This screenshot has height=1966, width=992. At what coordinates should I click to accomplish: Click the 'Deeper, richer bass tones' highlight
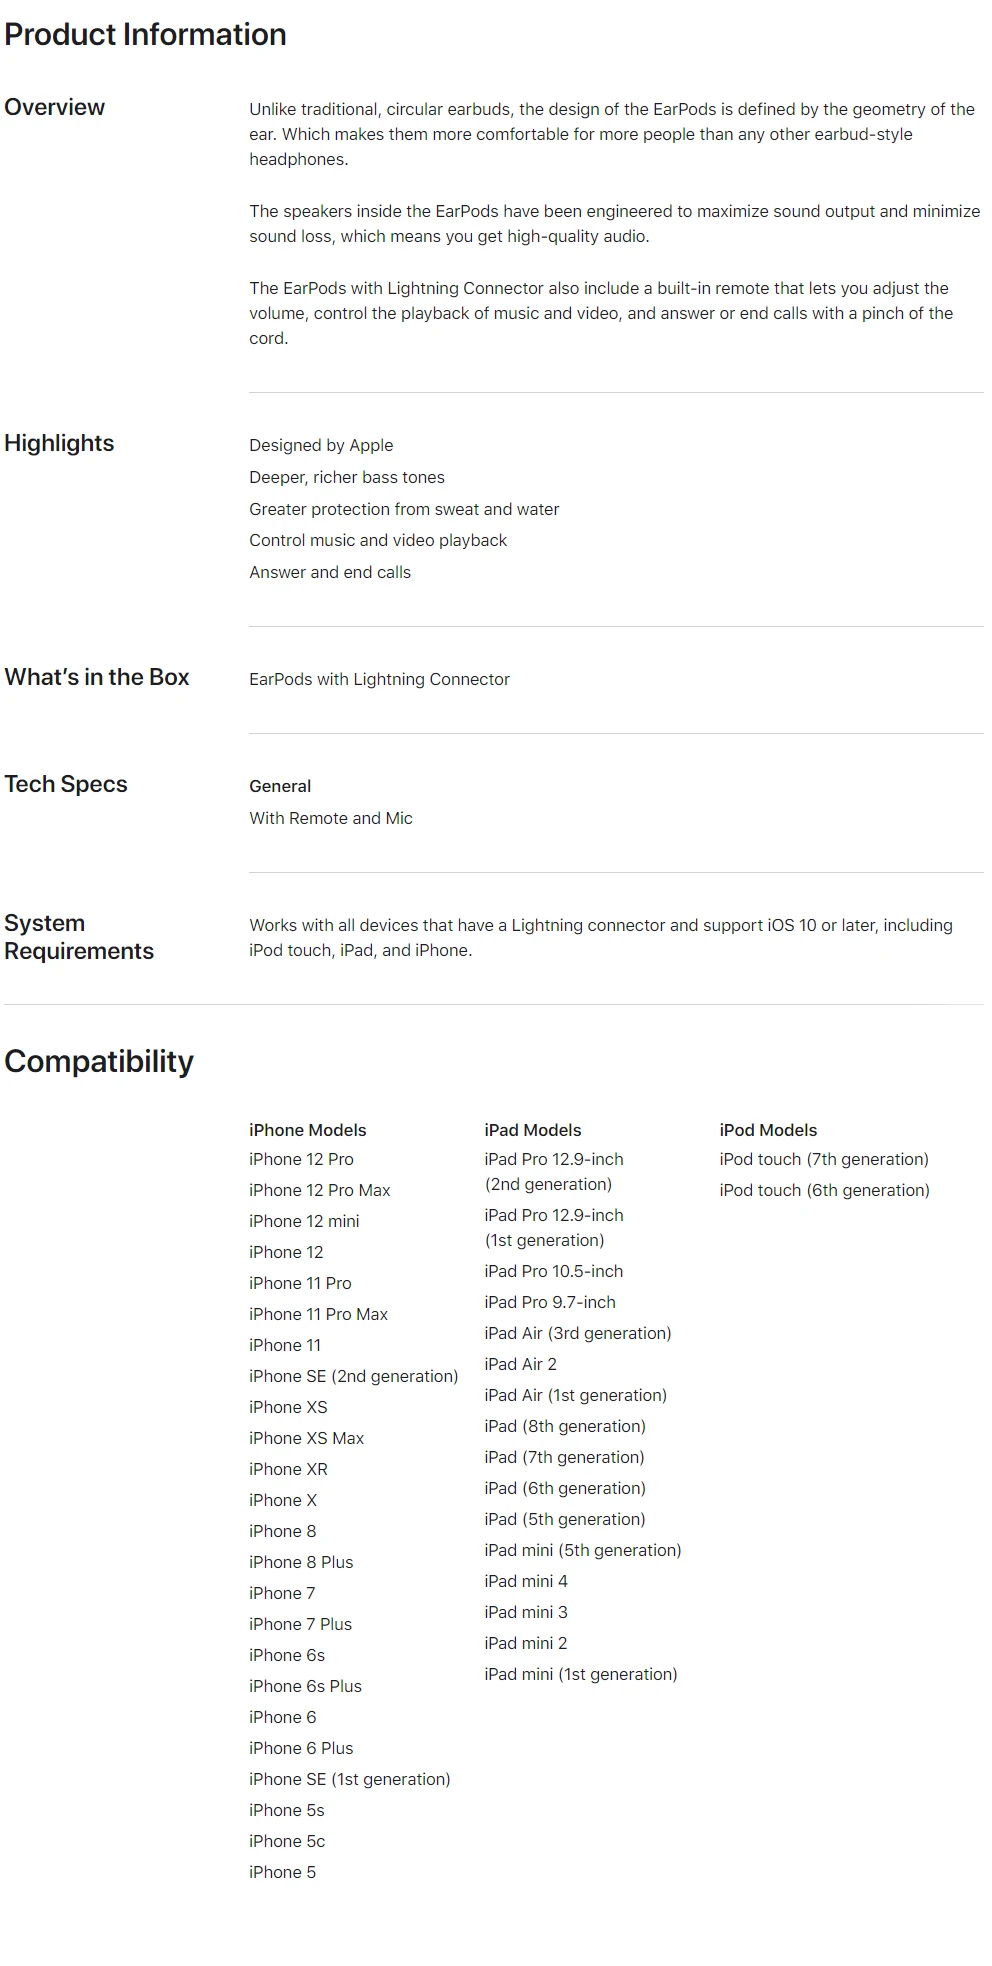click(x=346, y=477)
